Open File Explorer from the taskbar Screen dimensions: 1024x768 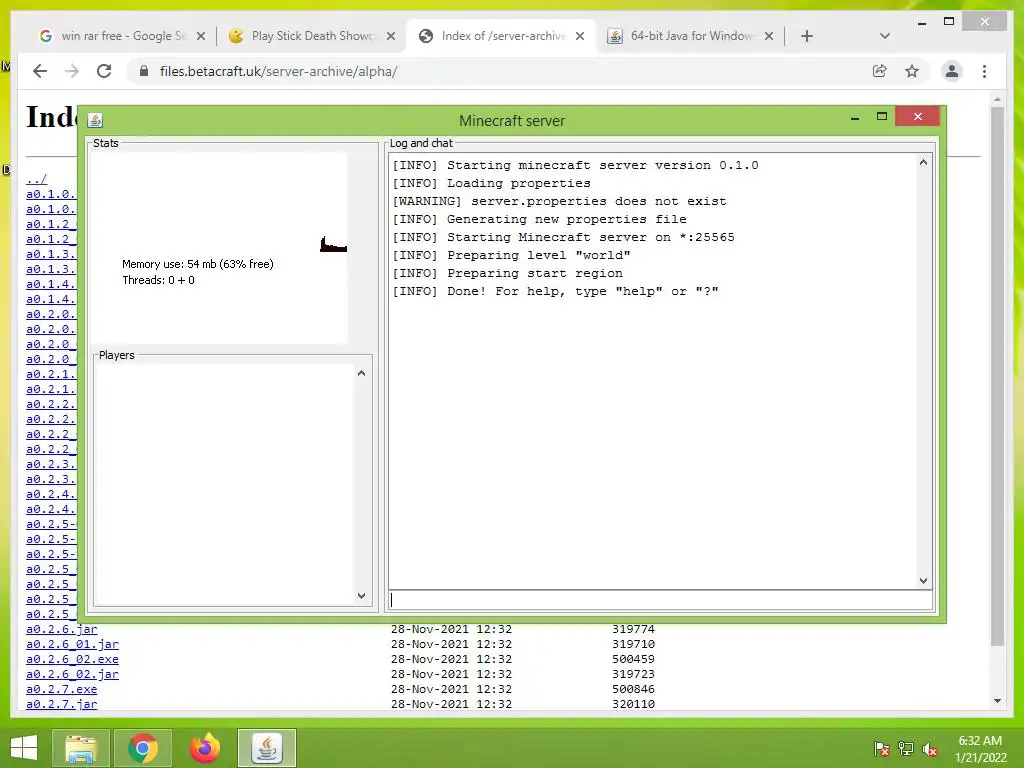pos(80,748)
